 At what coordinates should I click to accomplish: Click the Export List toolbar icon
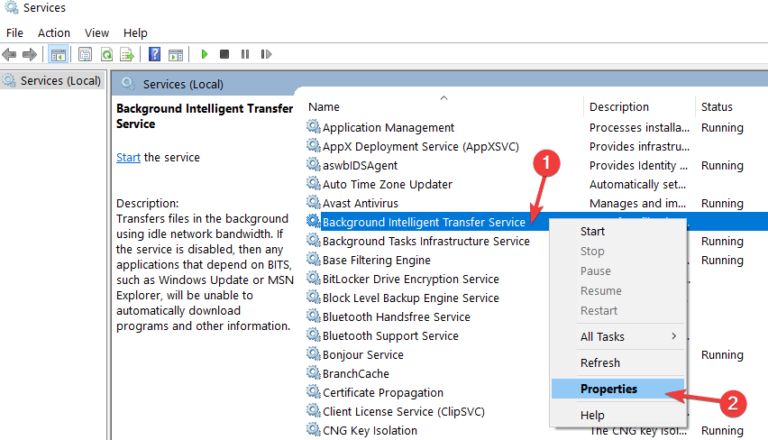127,54
